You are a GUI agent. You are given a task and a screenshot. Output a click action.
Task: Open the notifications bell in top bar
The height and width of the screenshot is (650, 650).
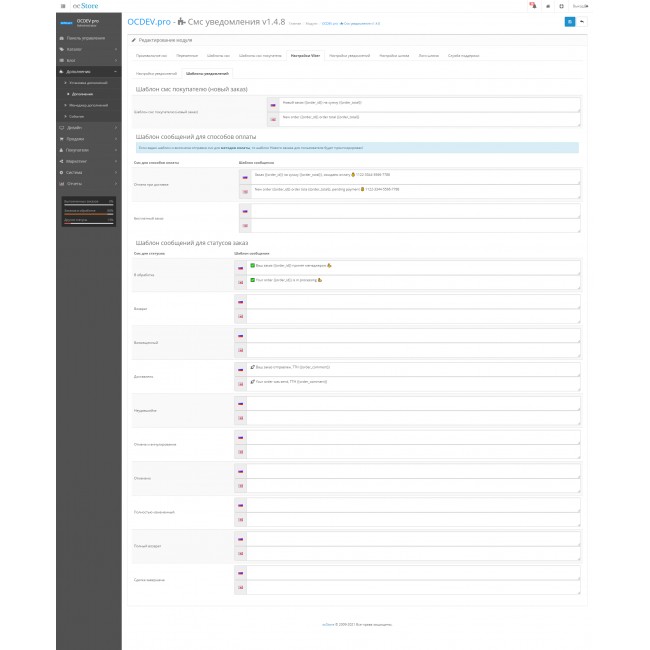(533, 5)
